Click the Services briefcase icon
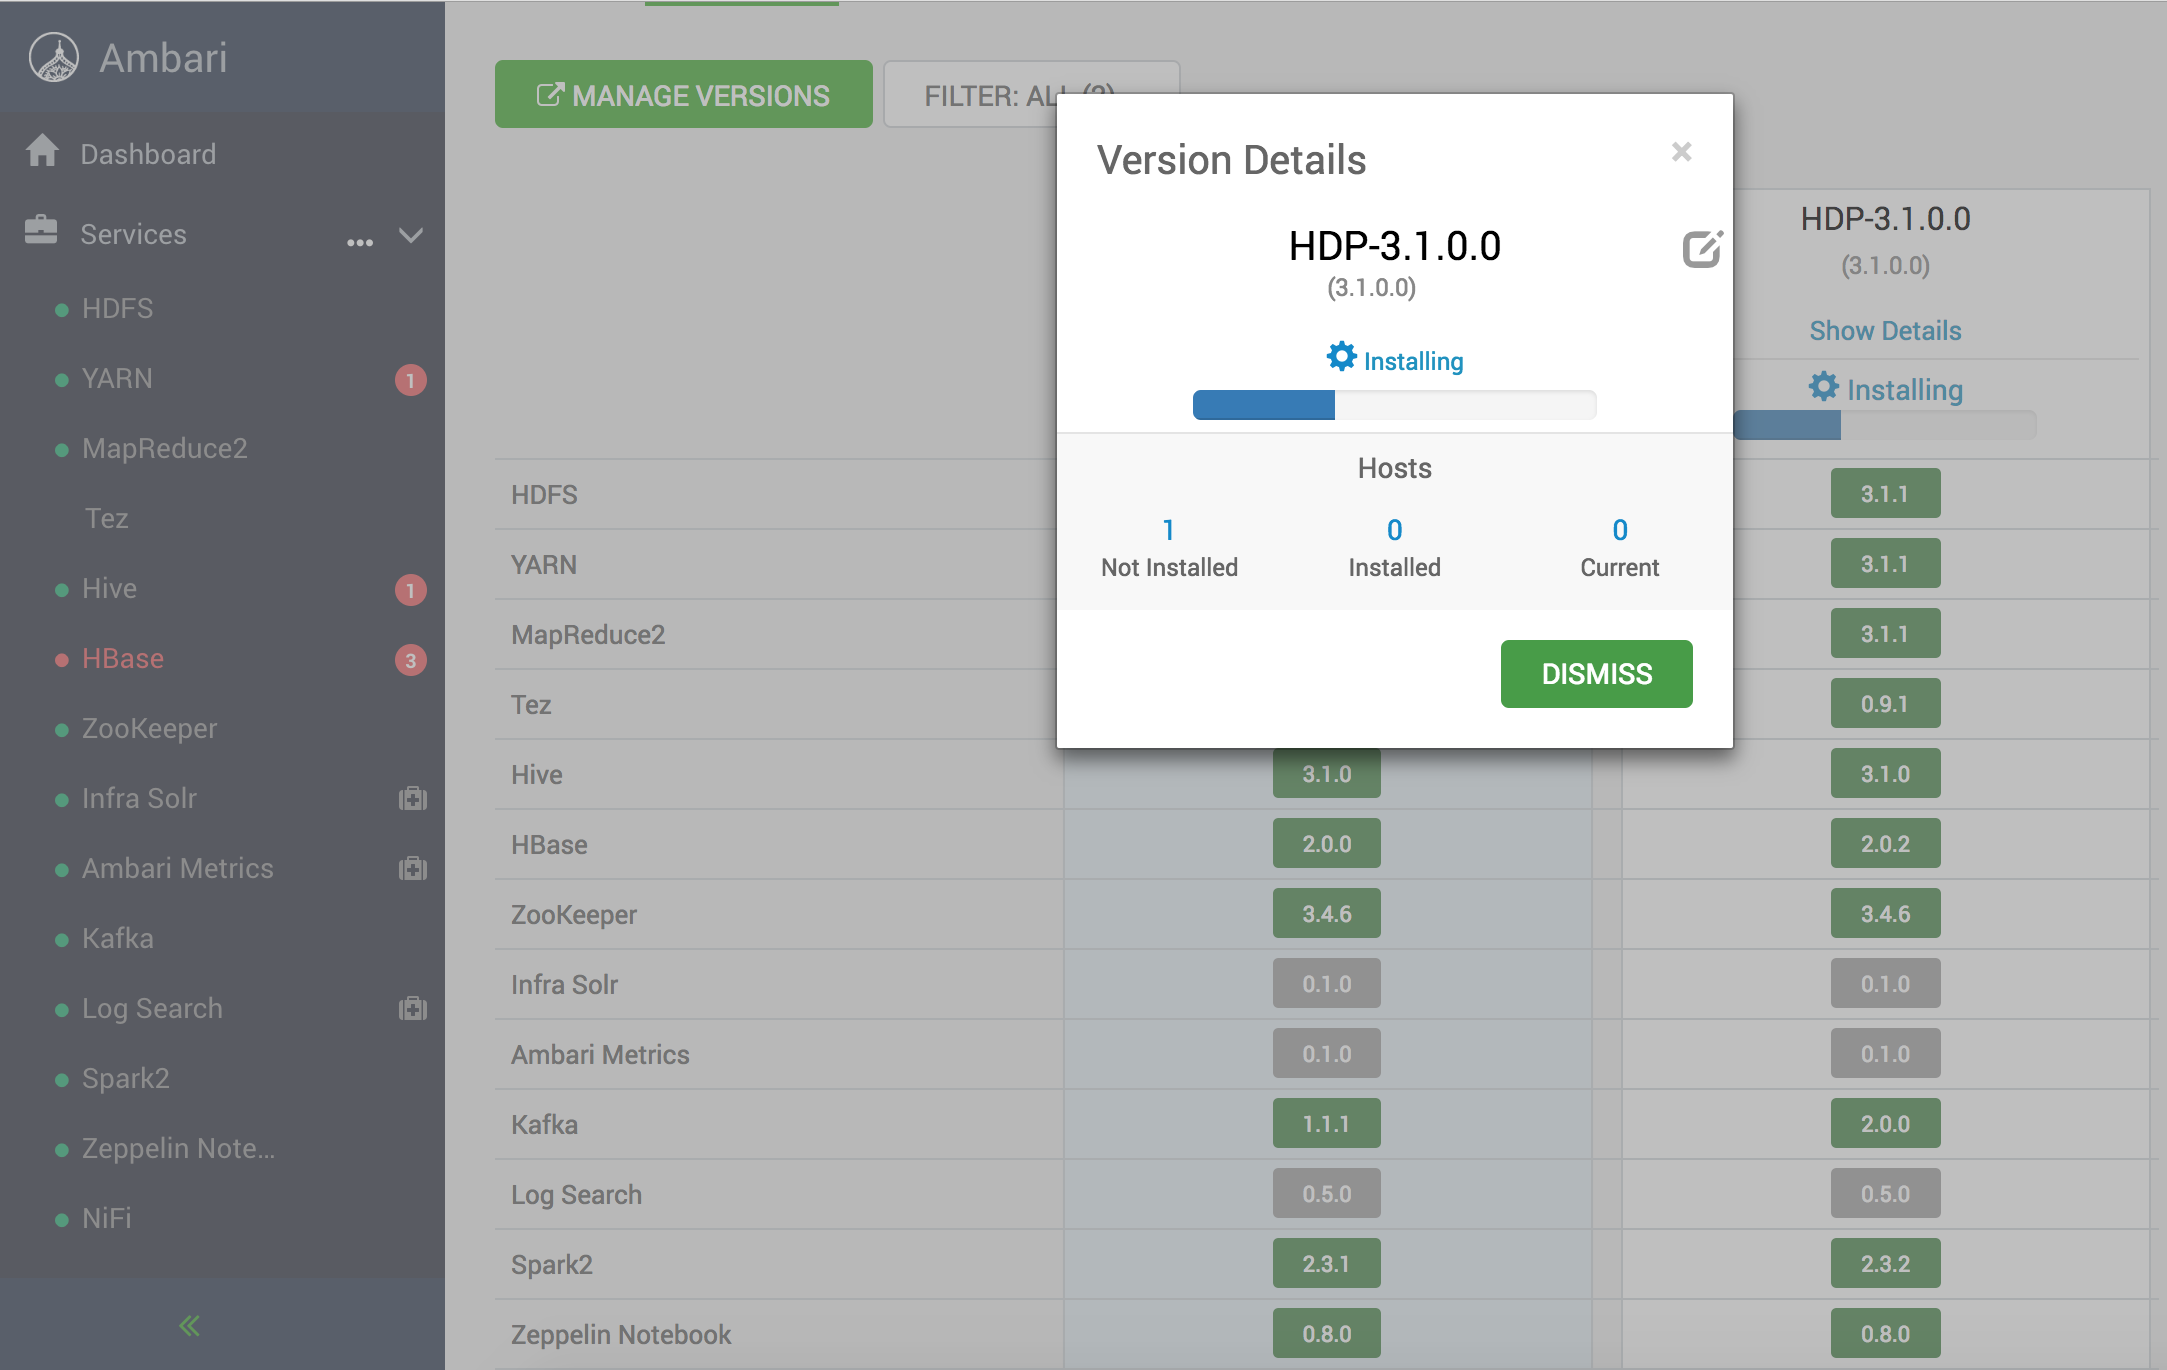The height and width of the screenshot is (1370, 2167). click(41, 231)
